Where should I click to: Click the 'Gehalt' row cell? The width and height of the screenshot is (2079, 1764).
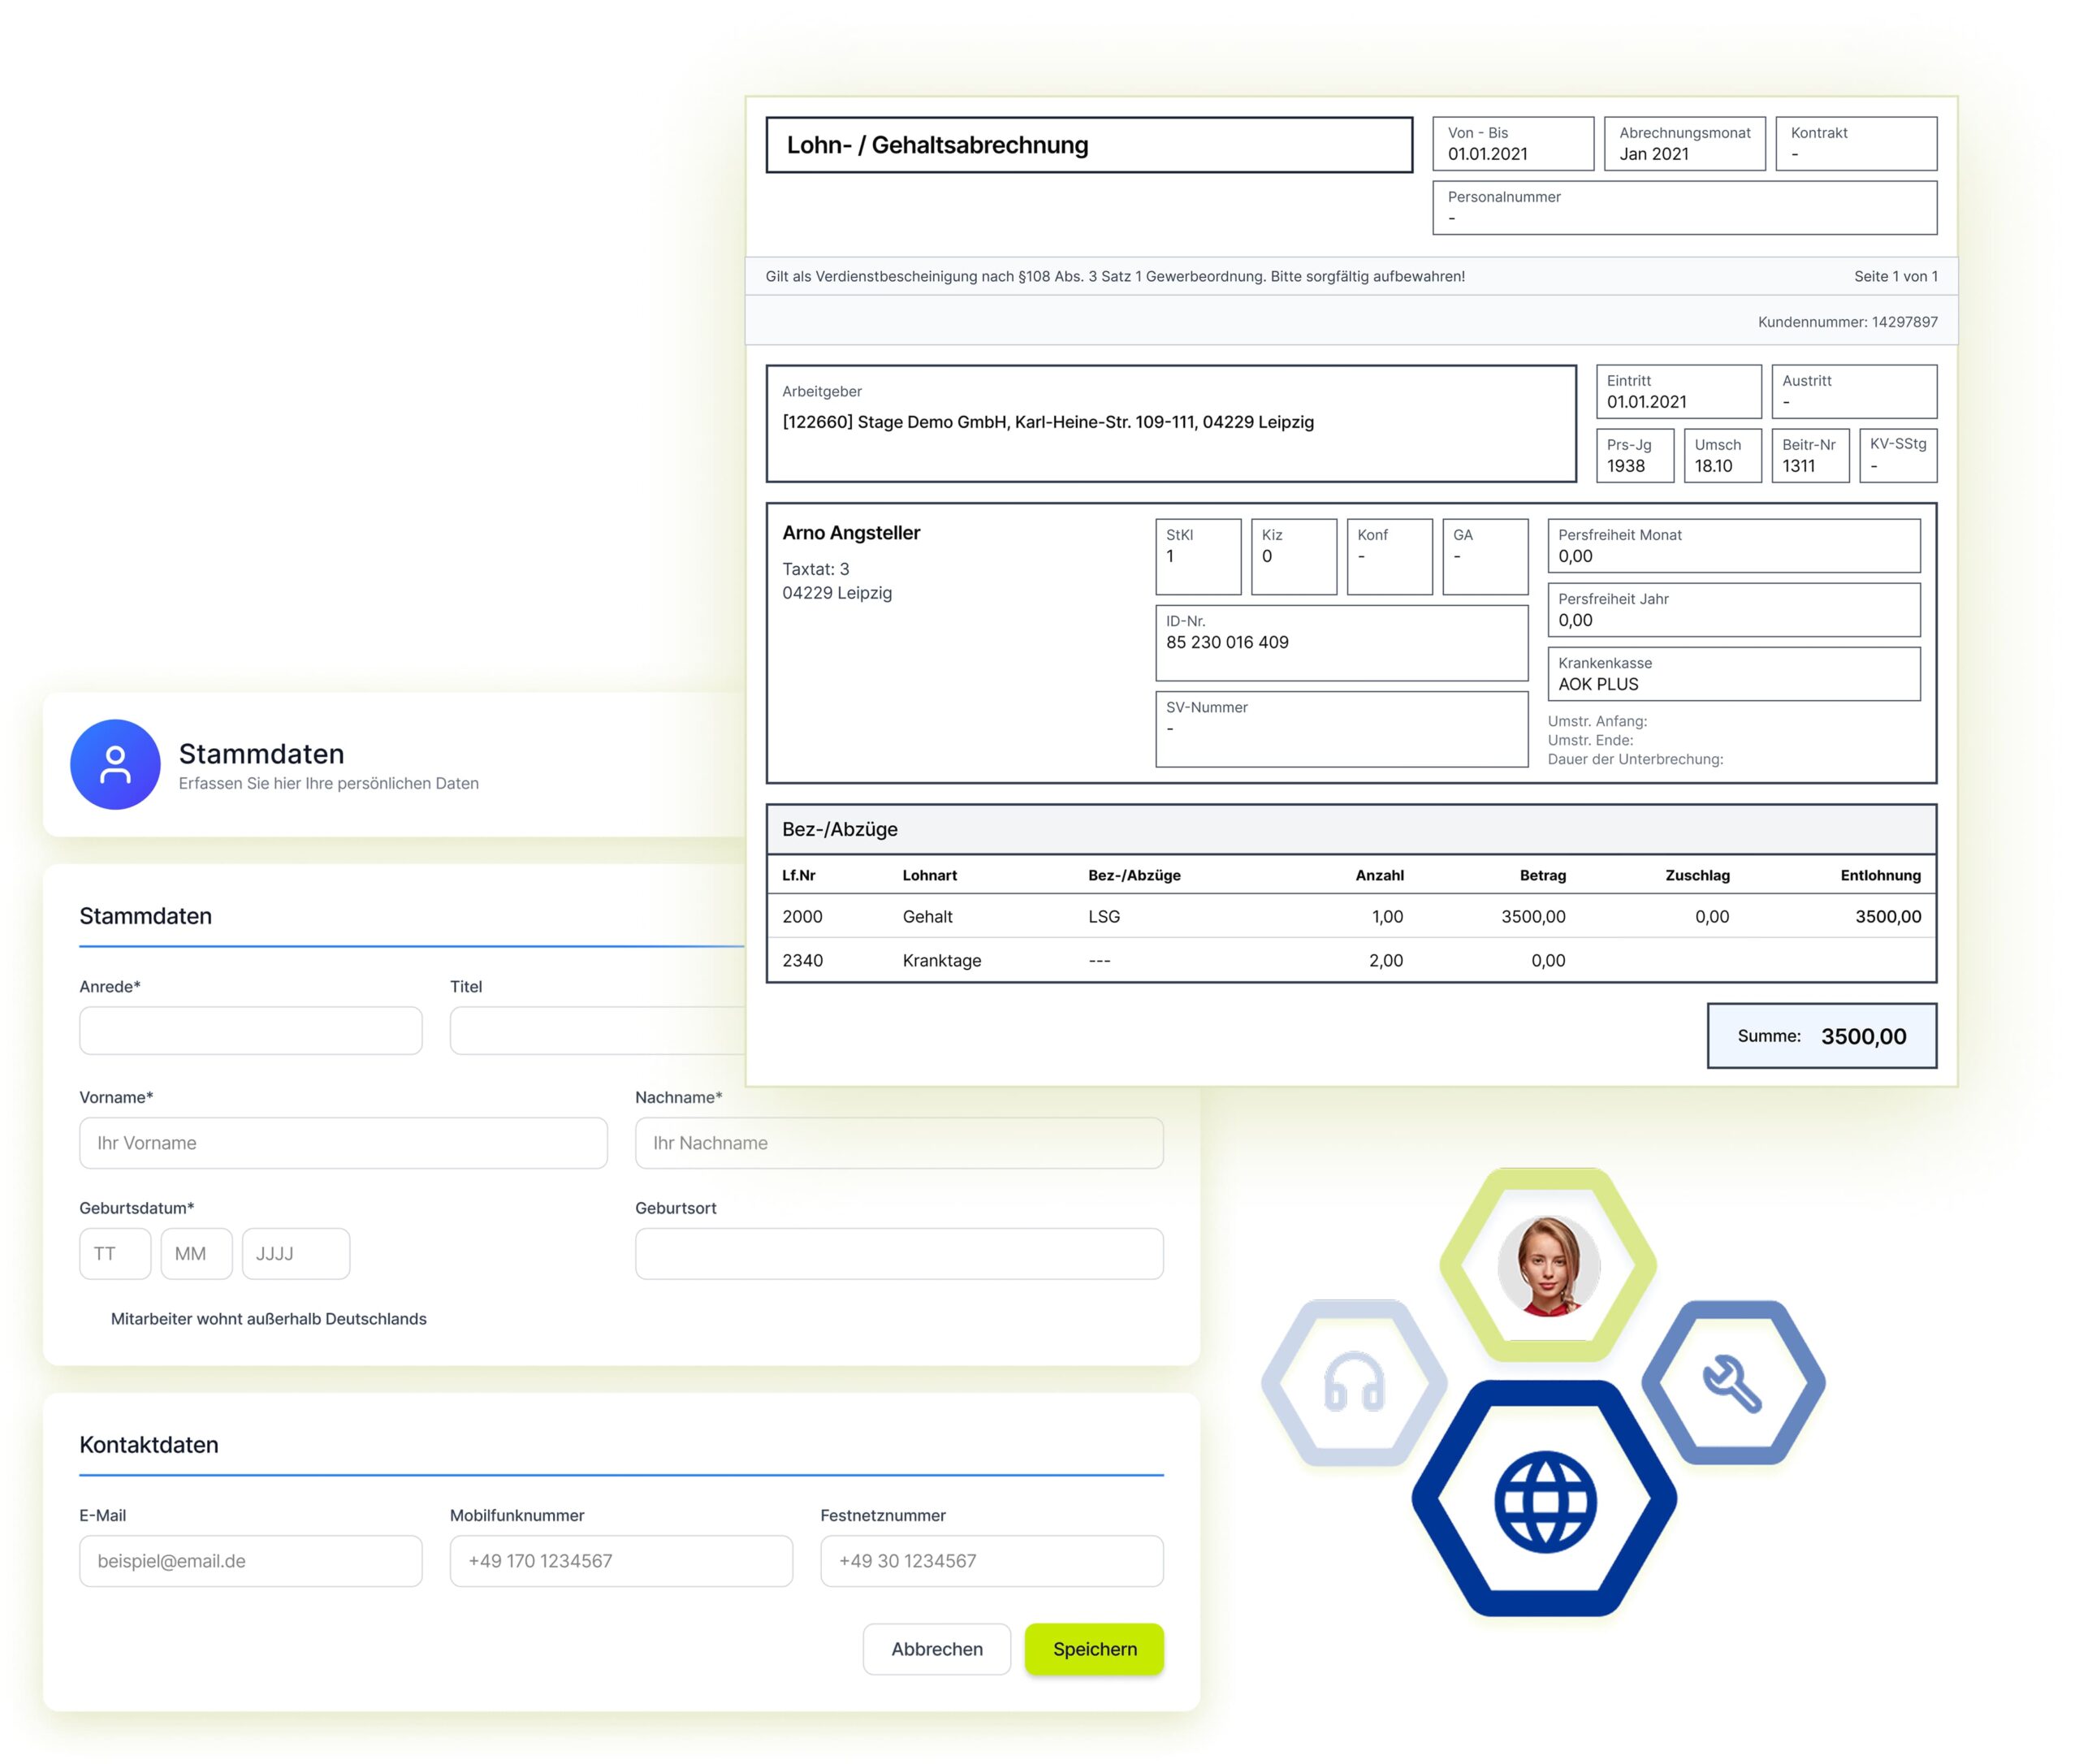click(x=927, y=917)
